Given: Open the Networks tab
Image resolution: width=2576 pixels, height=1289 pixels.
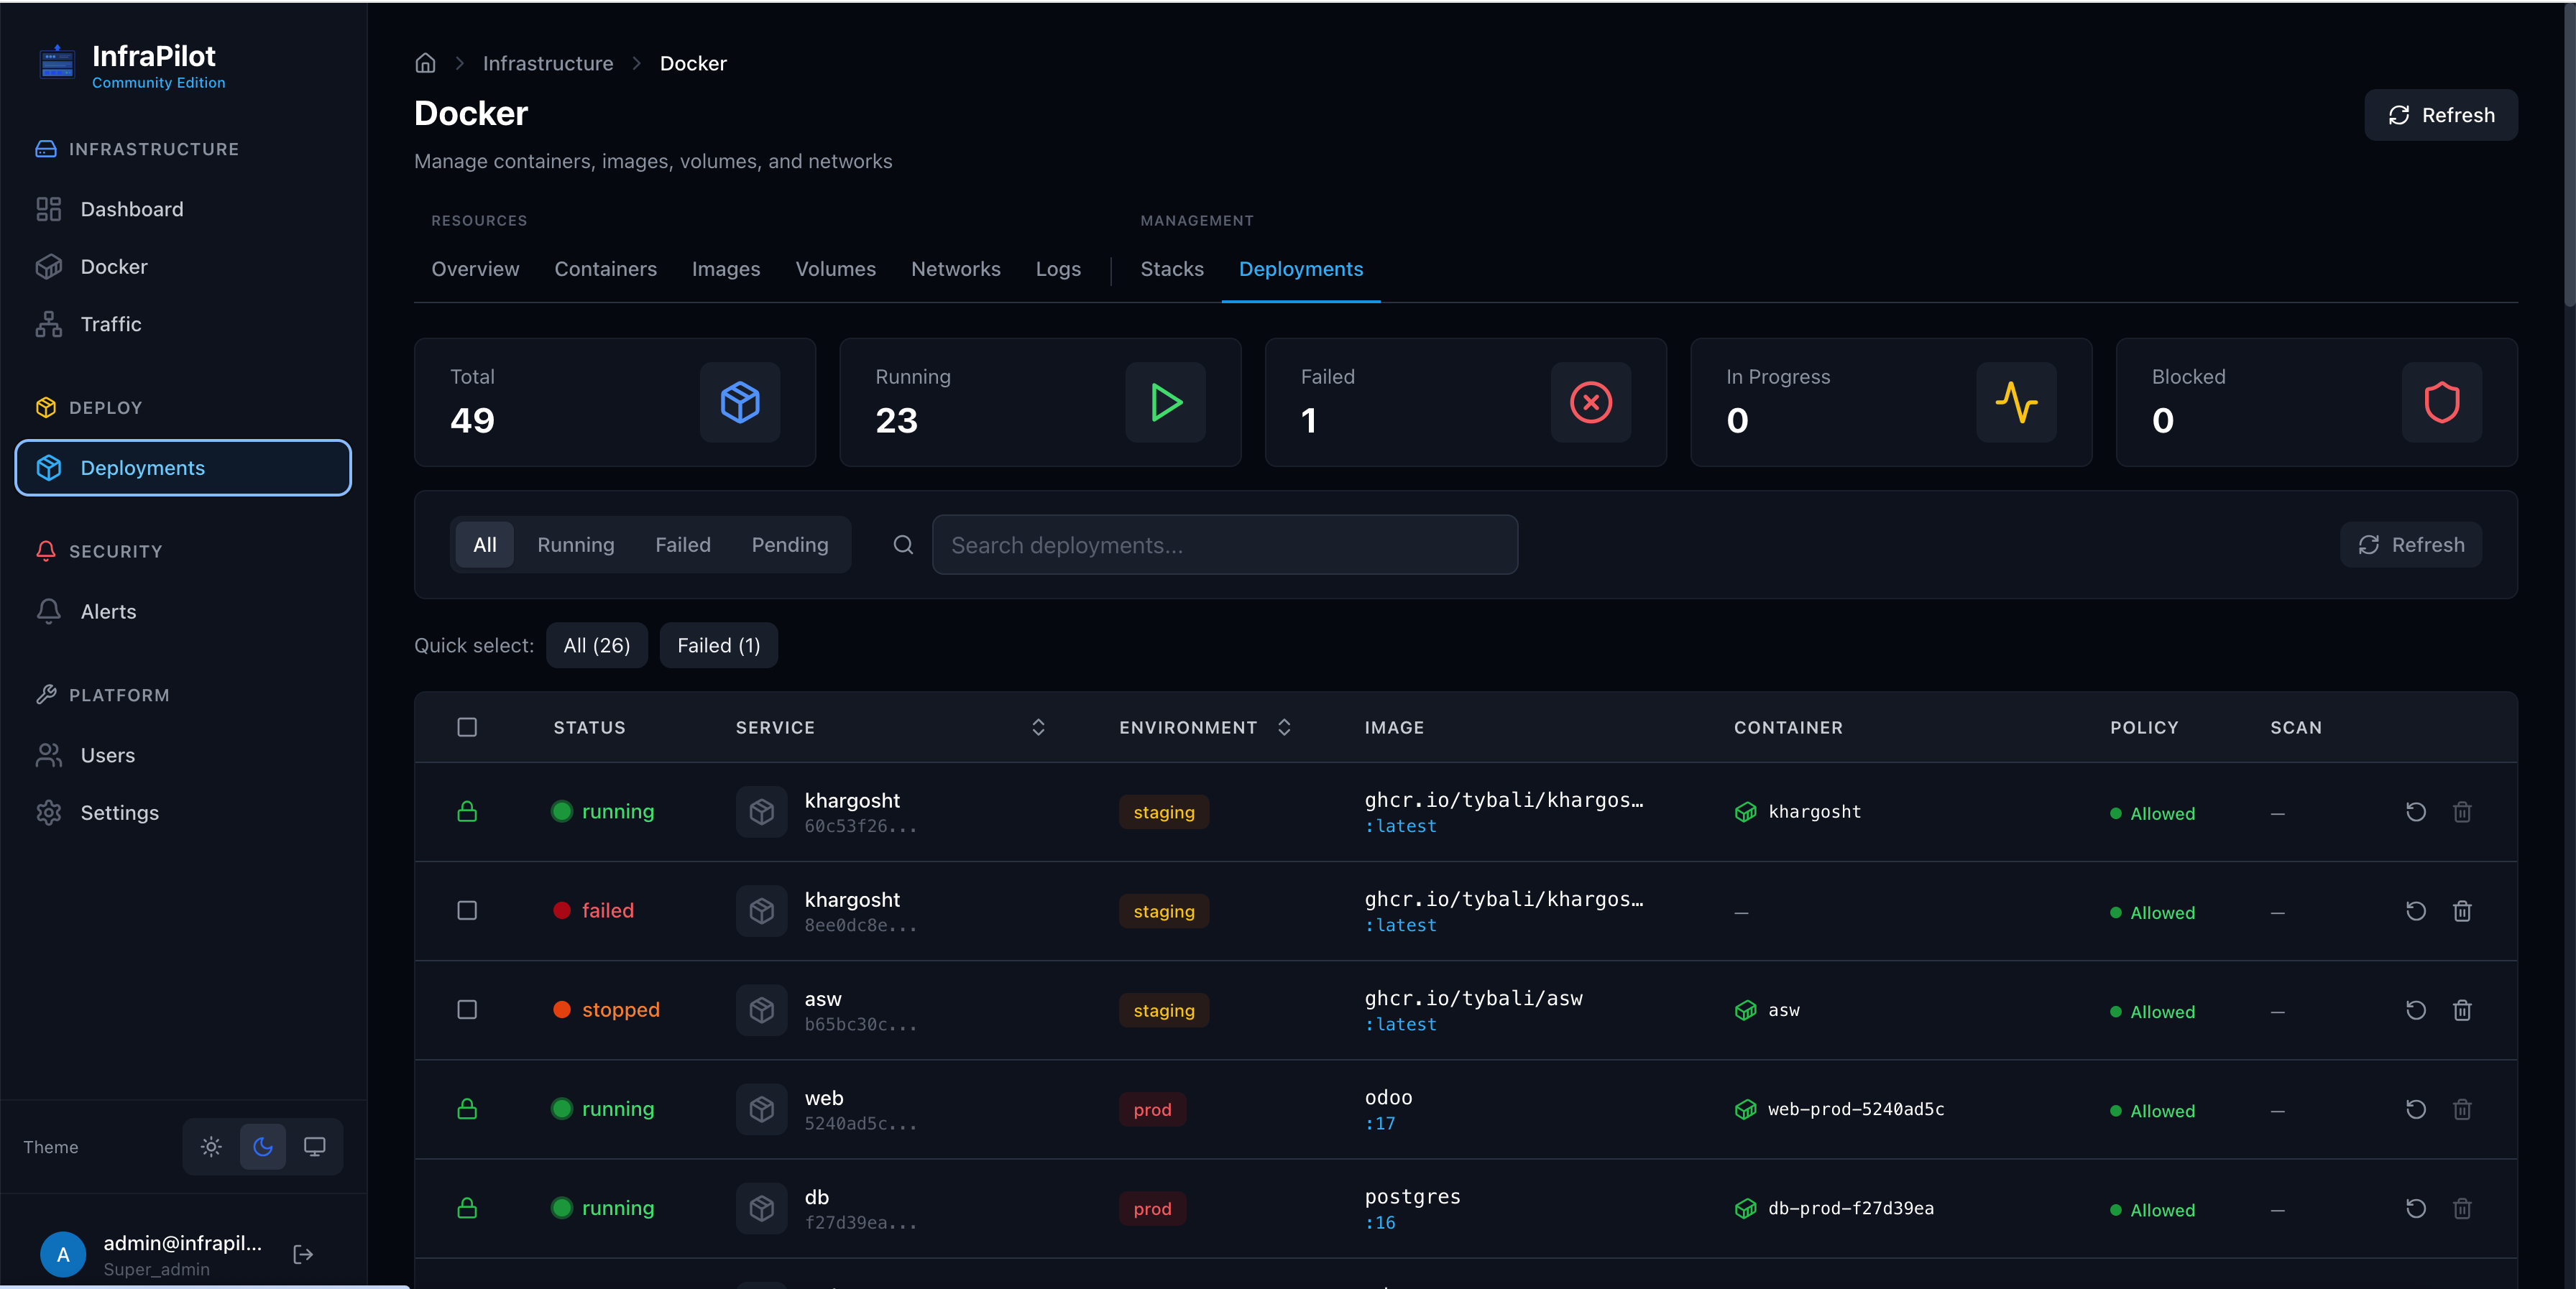Looking at the screenshot, I should click(x=955, y=269).
